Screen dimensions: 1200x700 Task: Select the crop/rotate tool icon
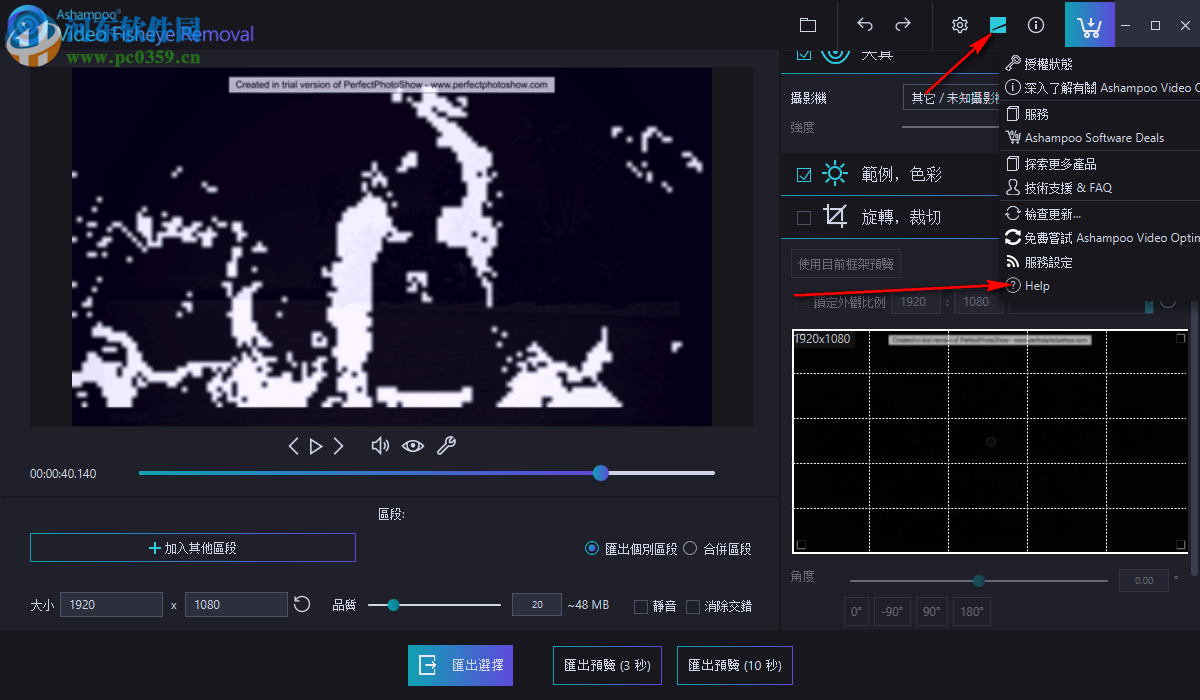834,217
